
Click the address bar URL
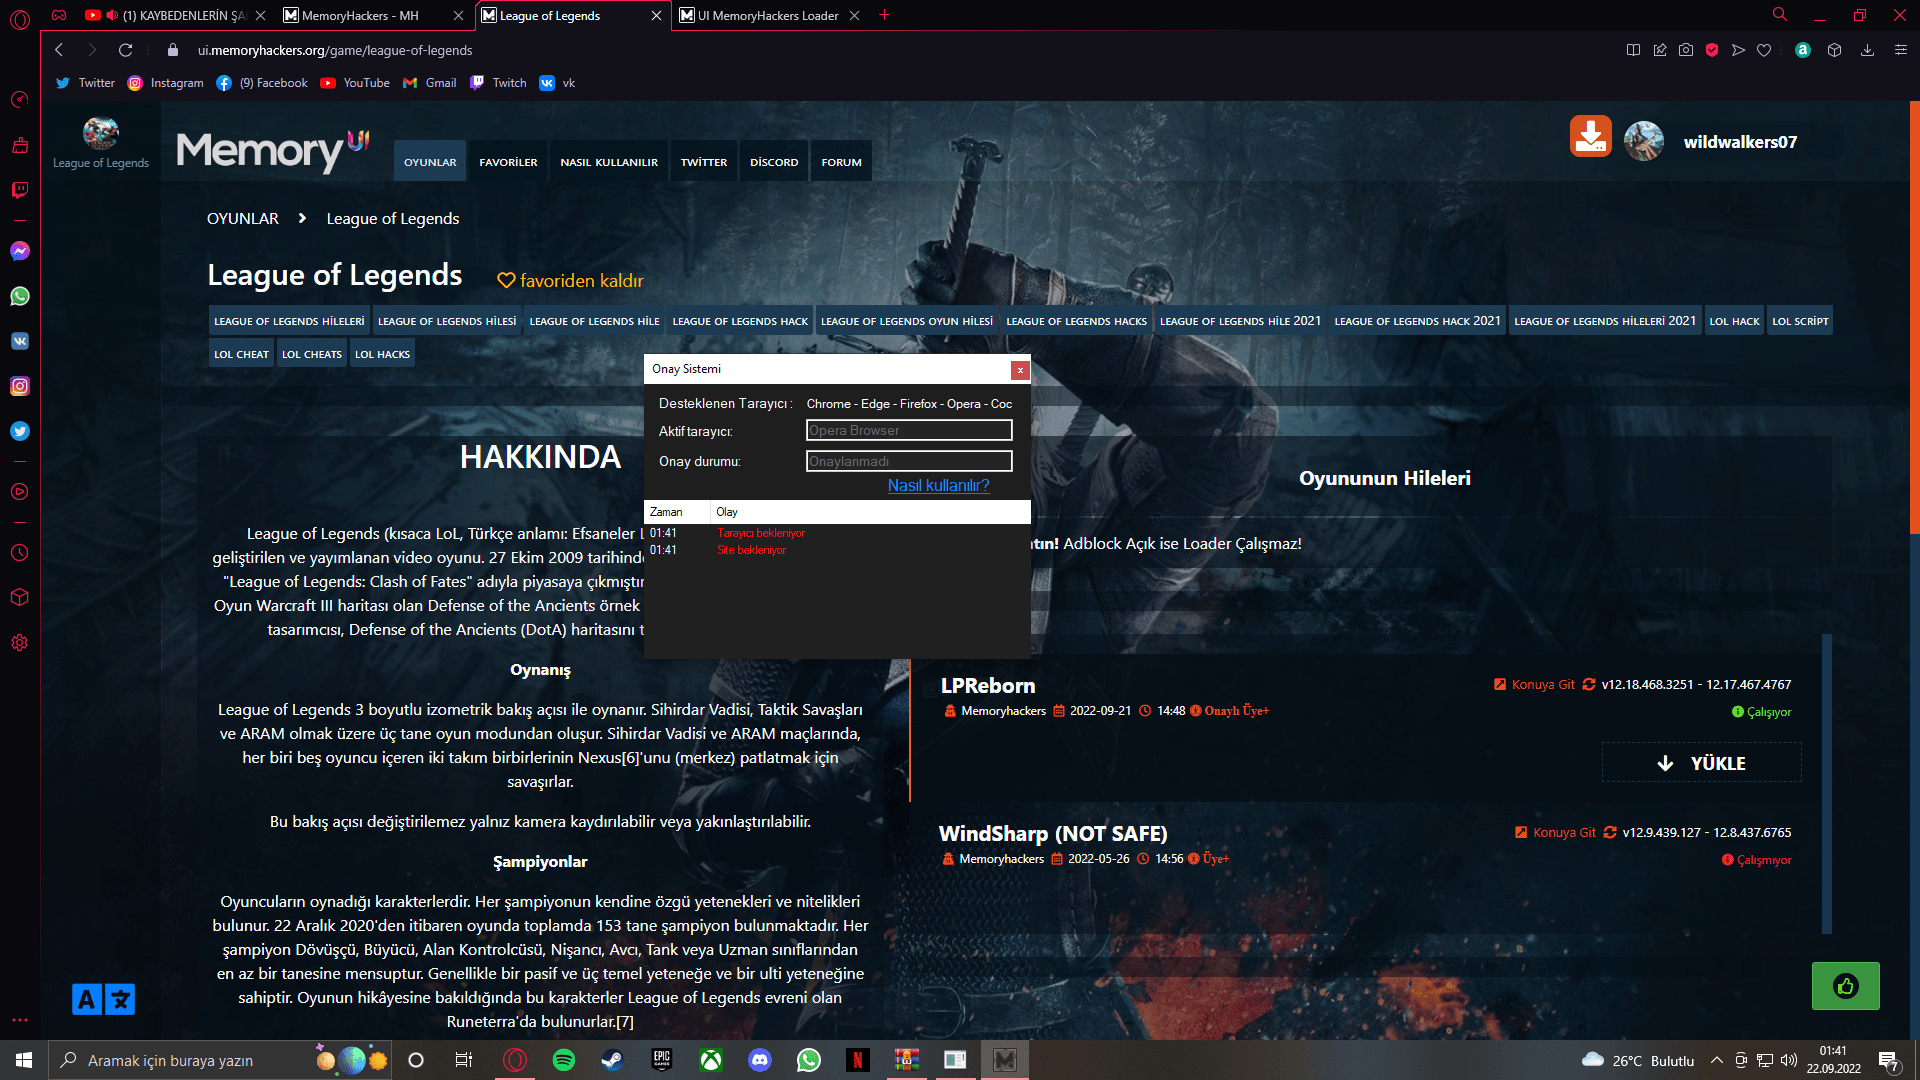[335, 50]
